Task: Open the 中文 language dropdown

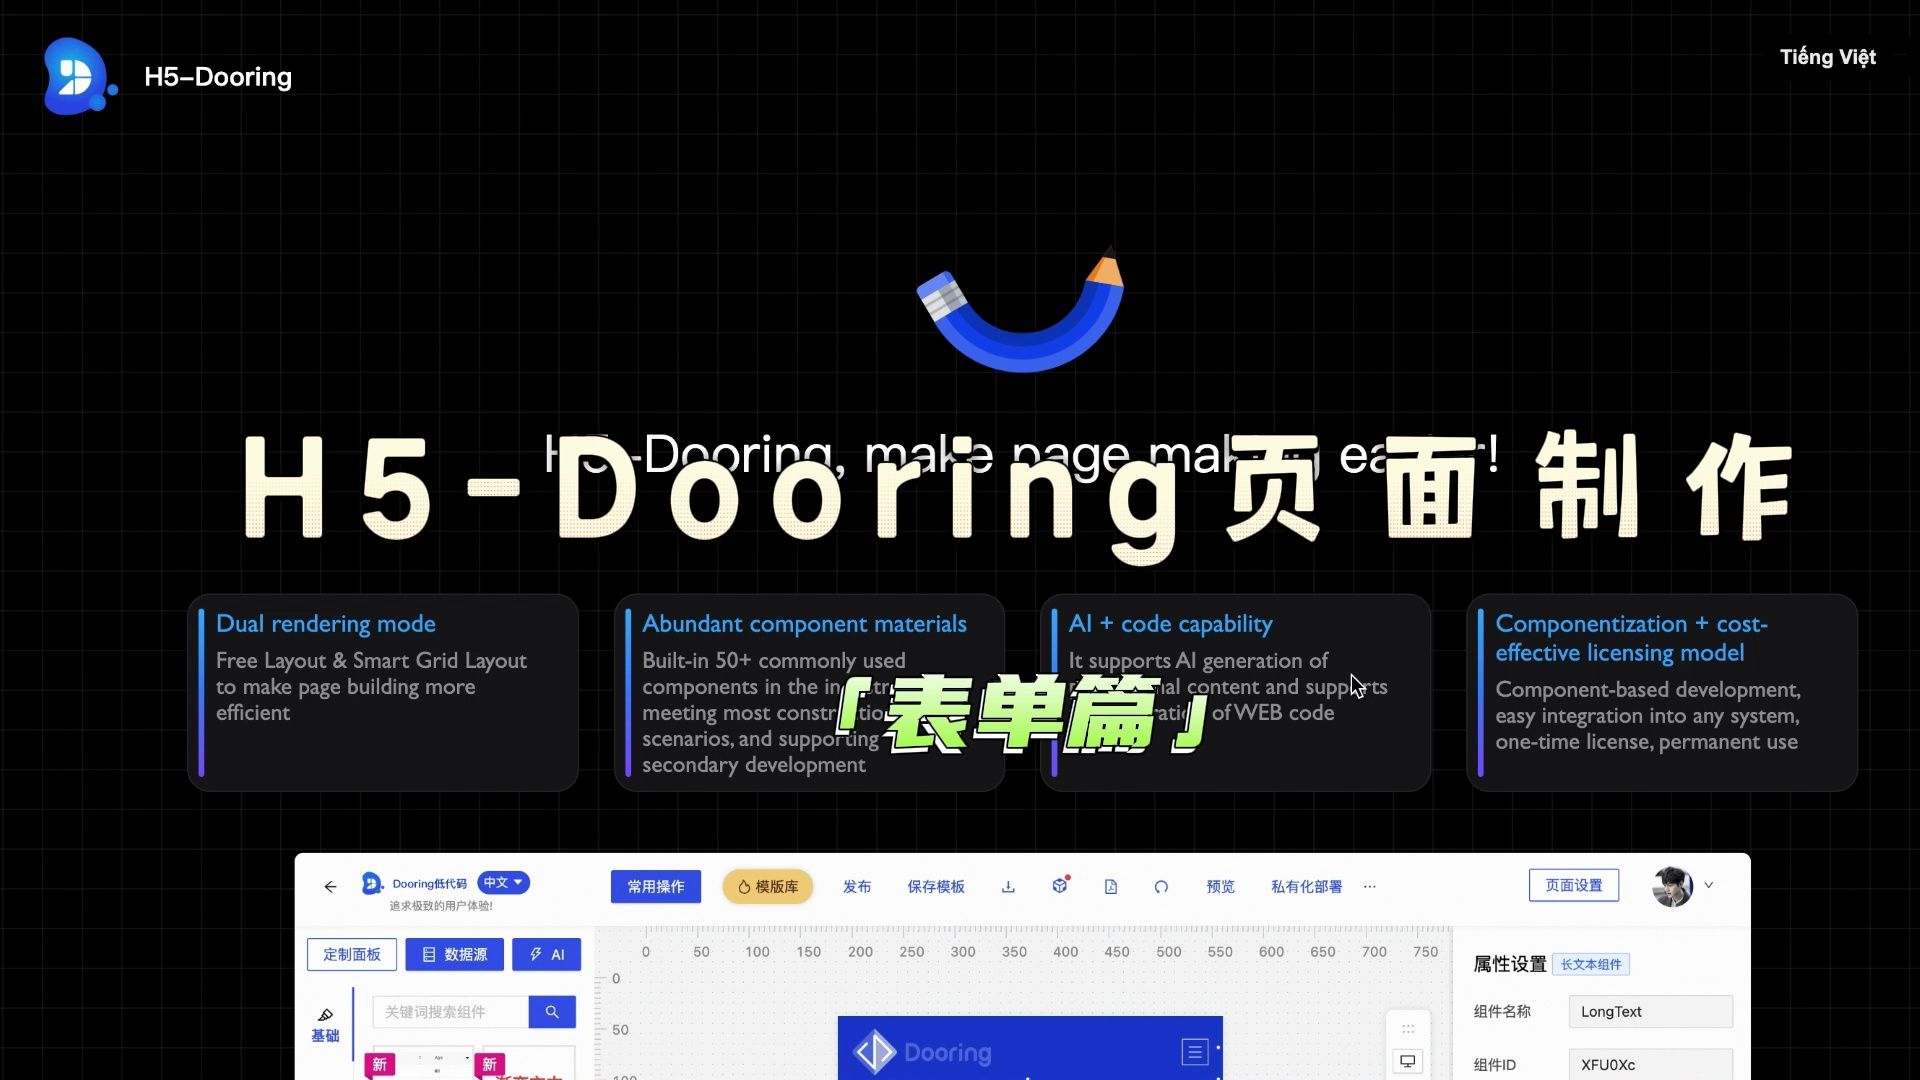Action: click(x=503, y=883)
